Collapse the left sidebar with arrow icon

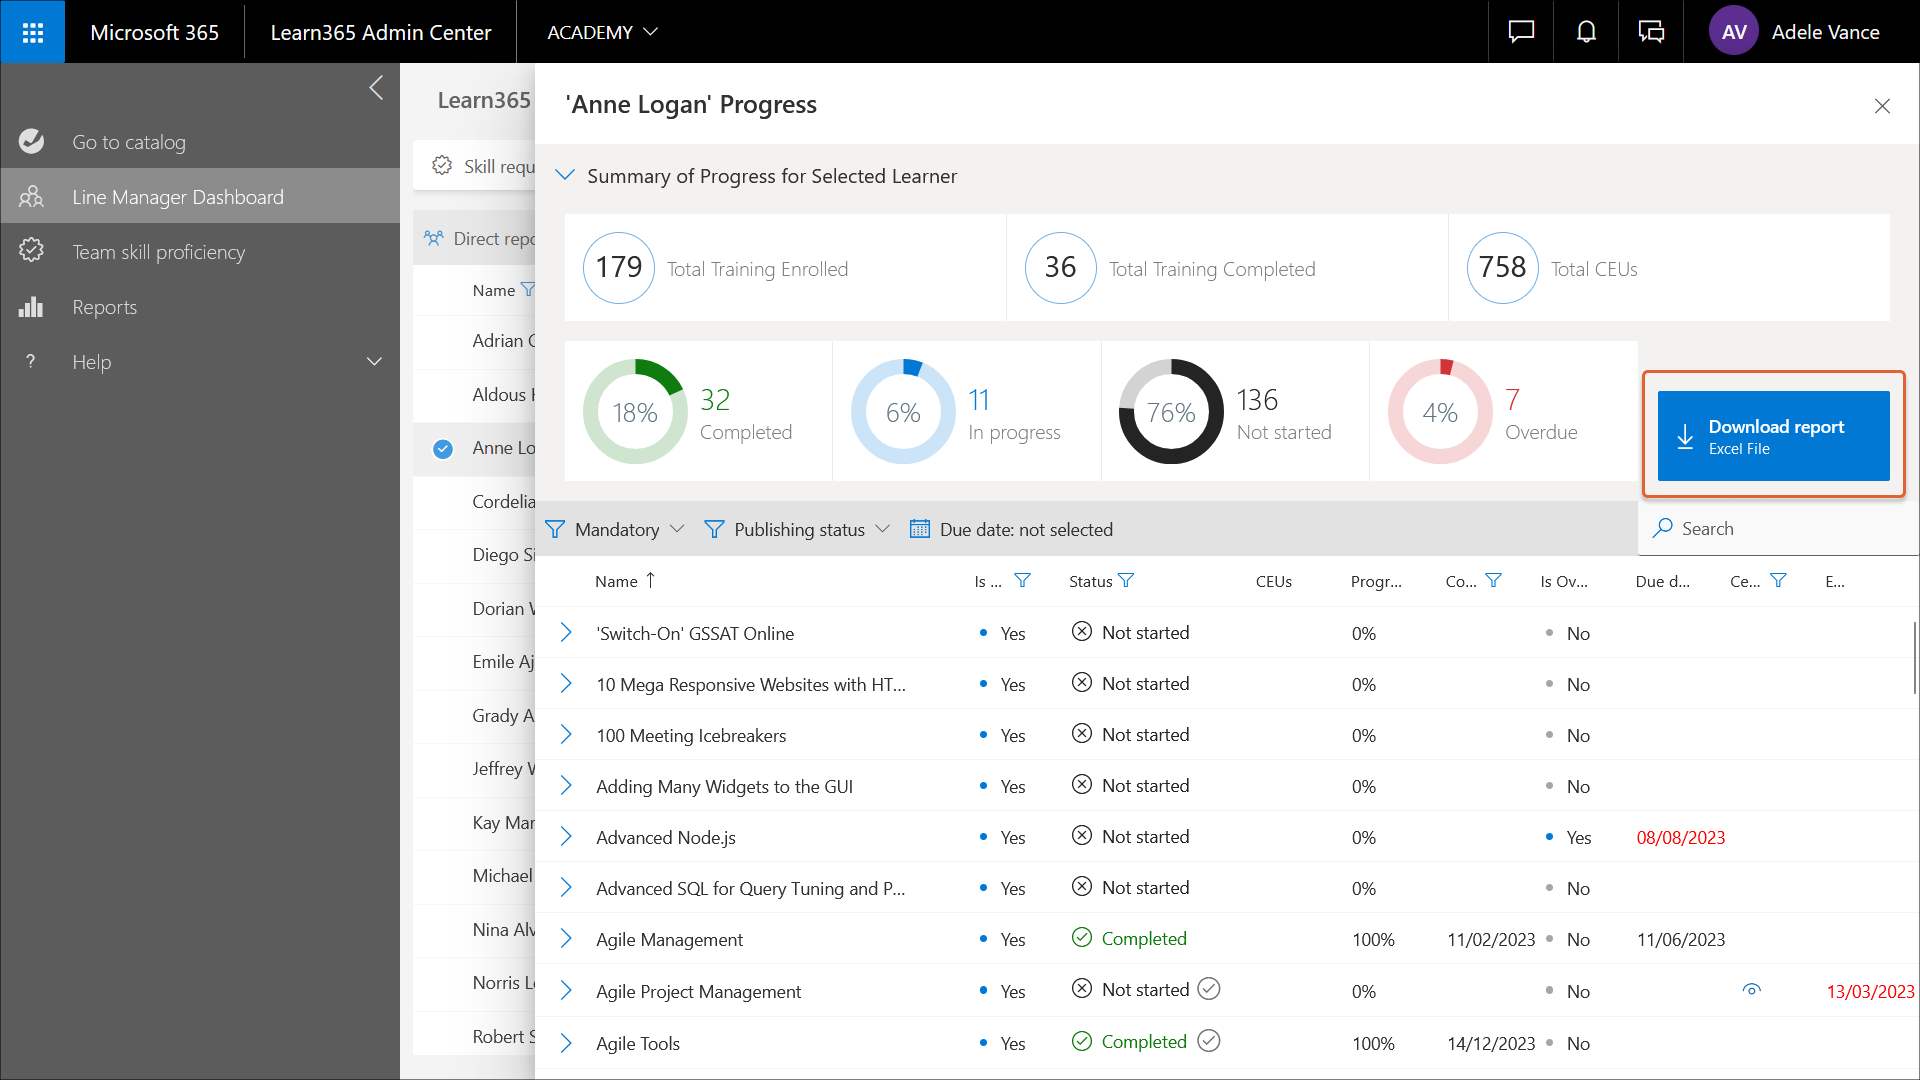pos(376,88)
